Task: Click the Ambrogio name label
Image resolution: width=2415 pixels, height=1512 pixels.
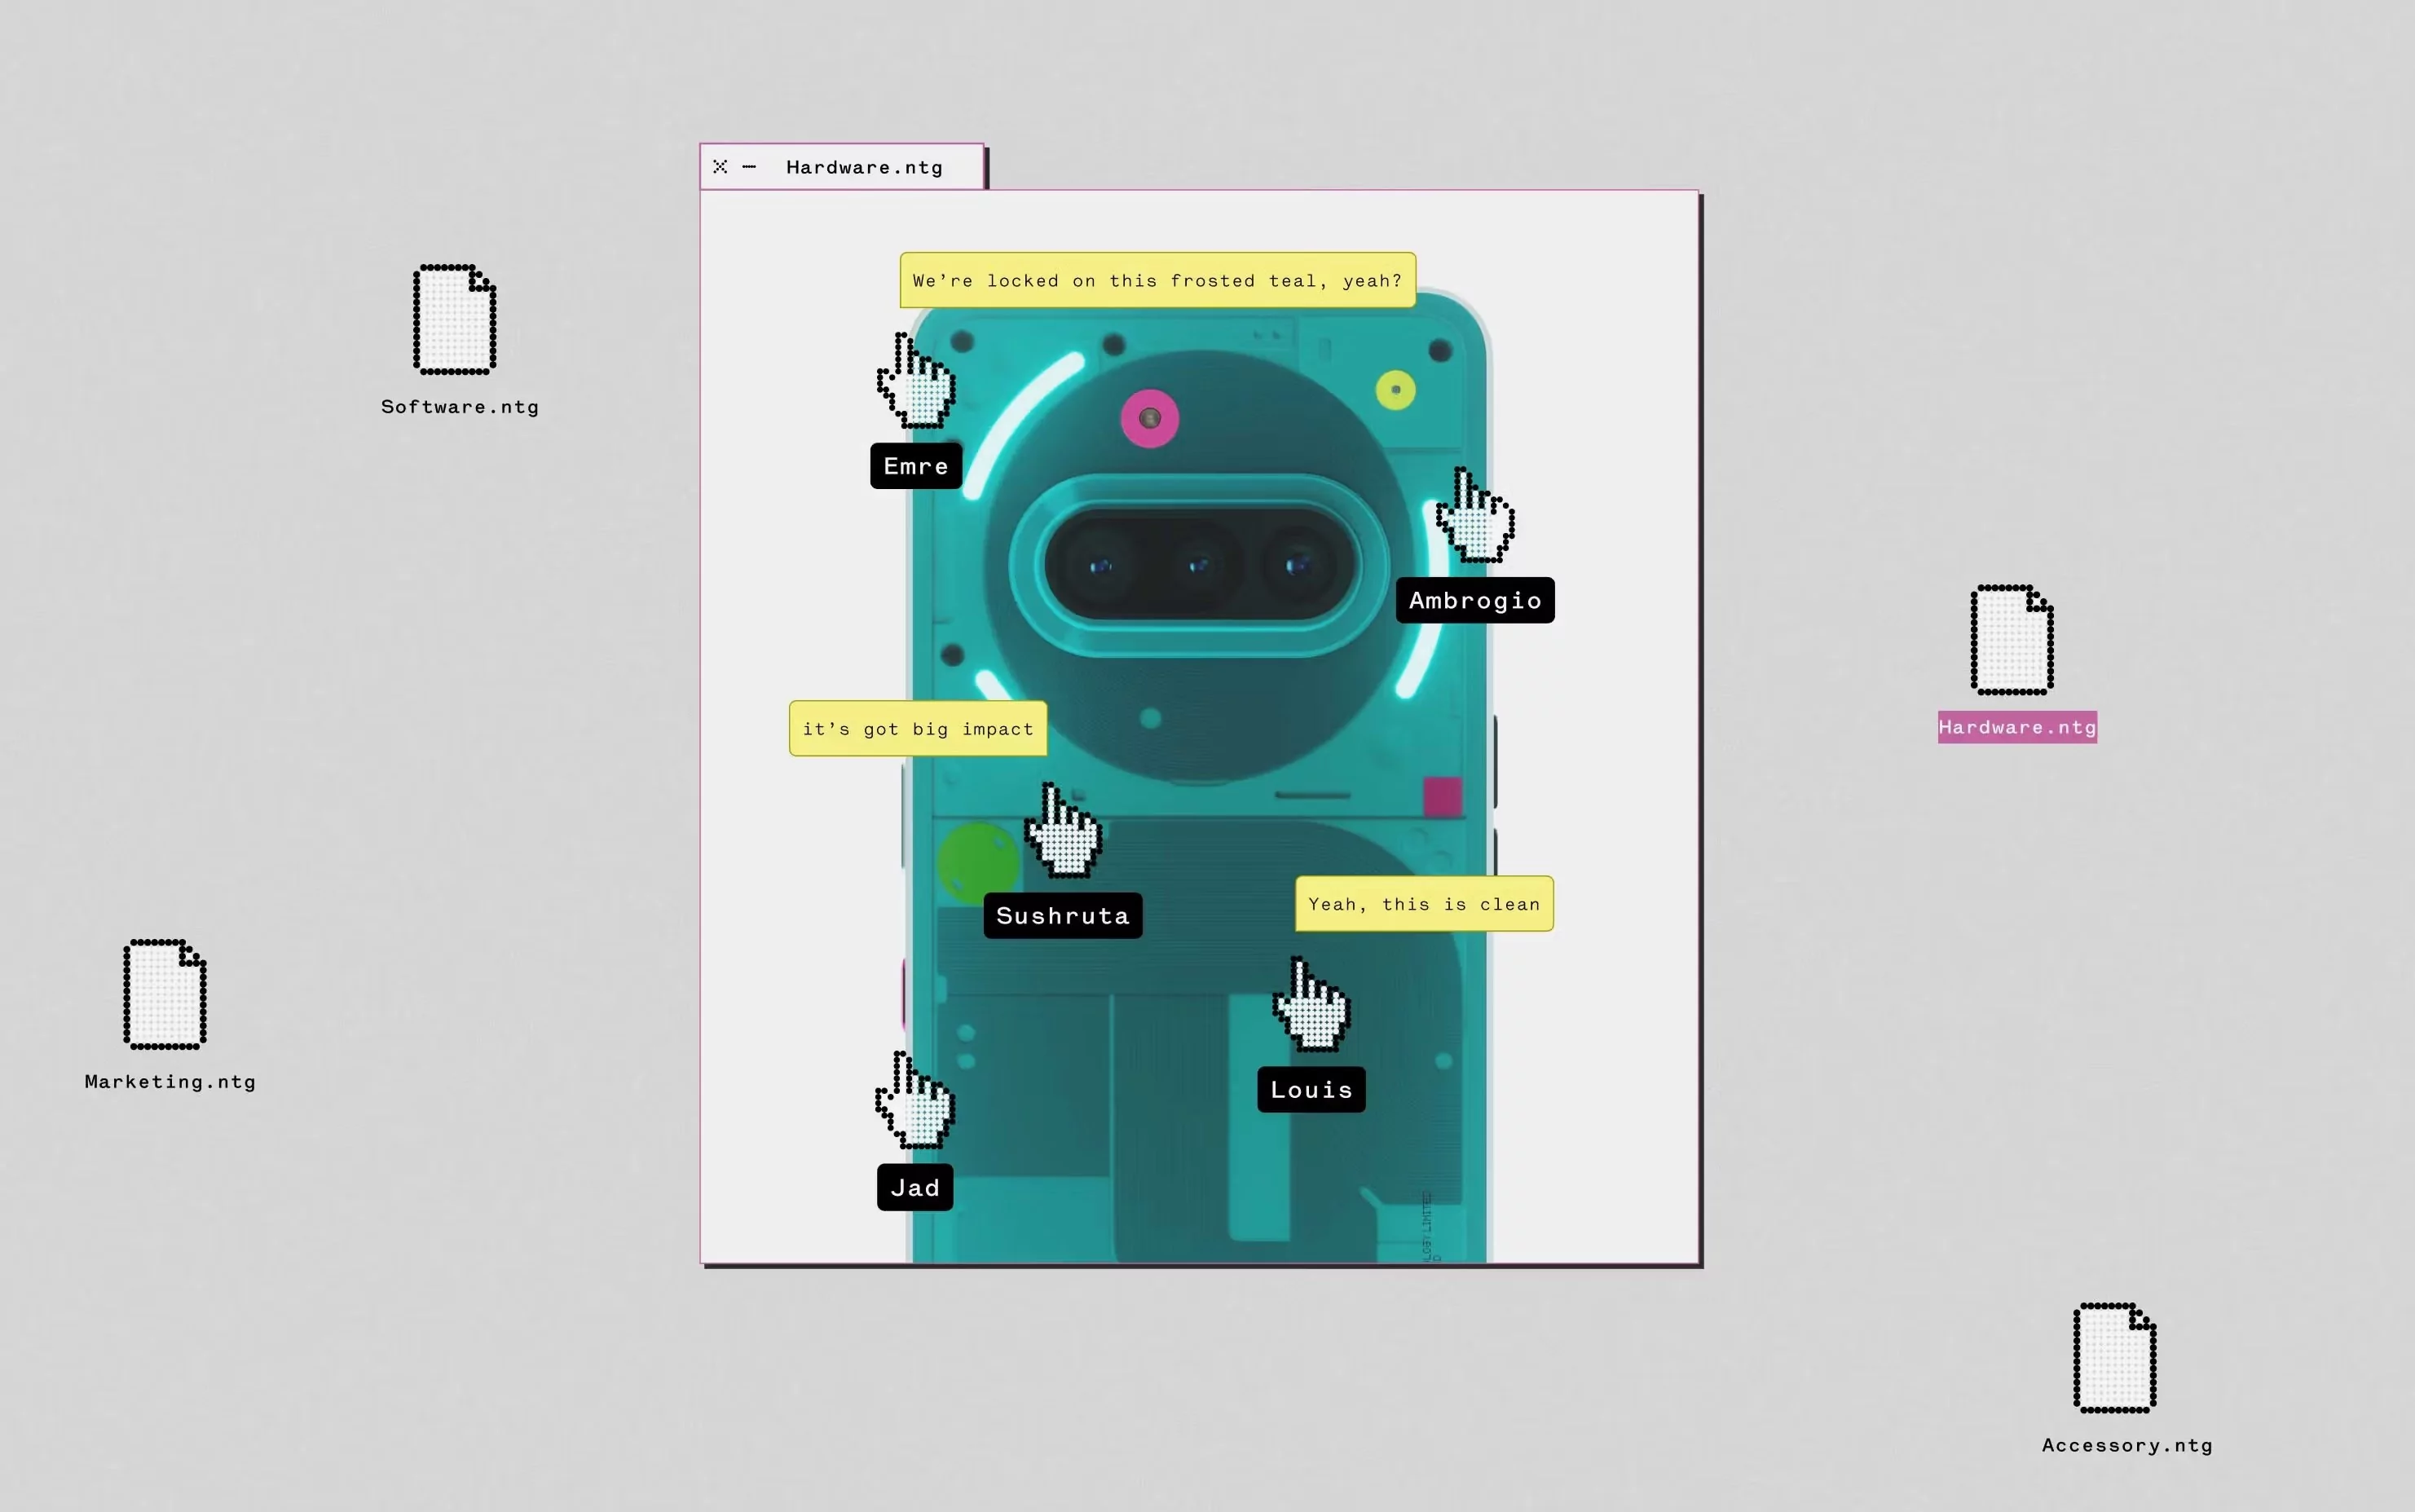Action: click(x=1474, y=600)
